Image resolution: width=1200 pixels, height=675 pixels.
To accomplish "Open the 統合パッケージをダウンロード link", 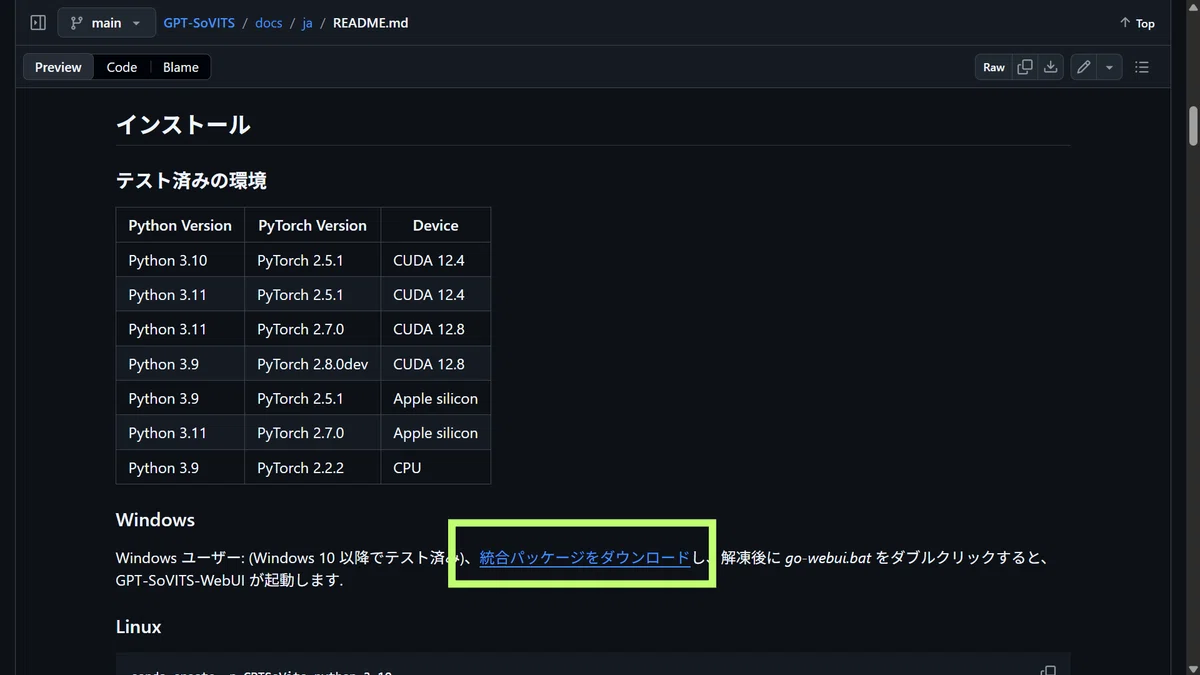I will [585, 558].
